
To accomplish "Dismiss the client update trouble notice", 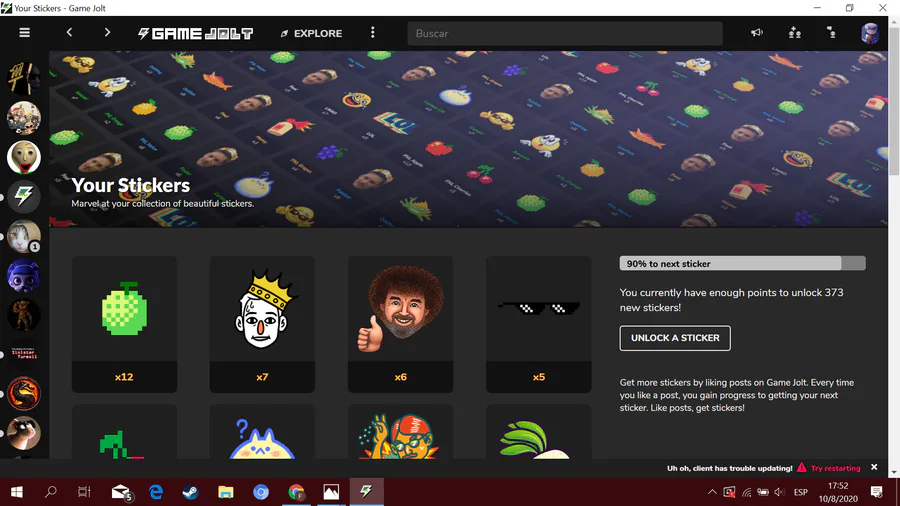I will tap(874, 468).
